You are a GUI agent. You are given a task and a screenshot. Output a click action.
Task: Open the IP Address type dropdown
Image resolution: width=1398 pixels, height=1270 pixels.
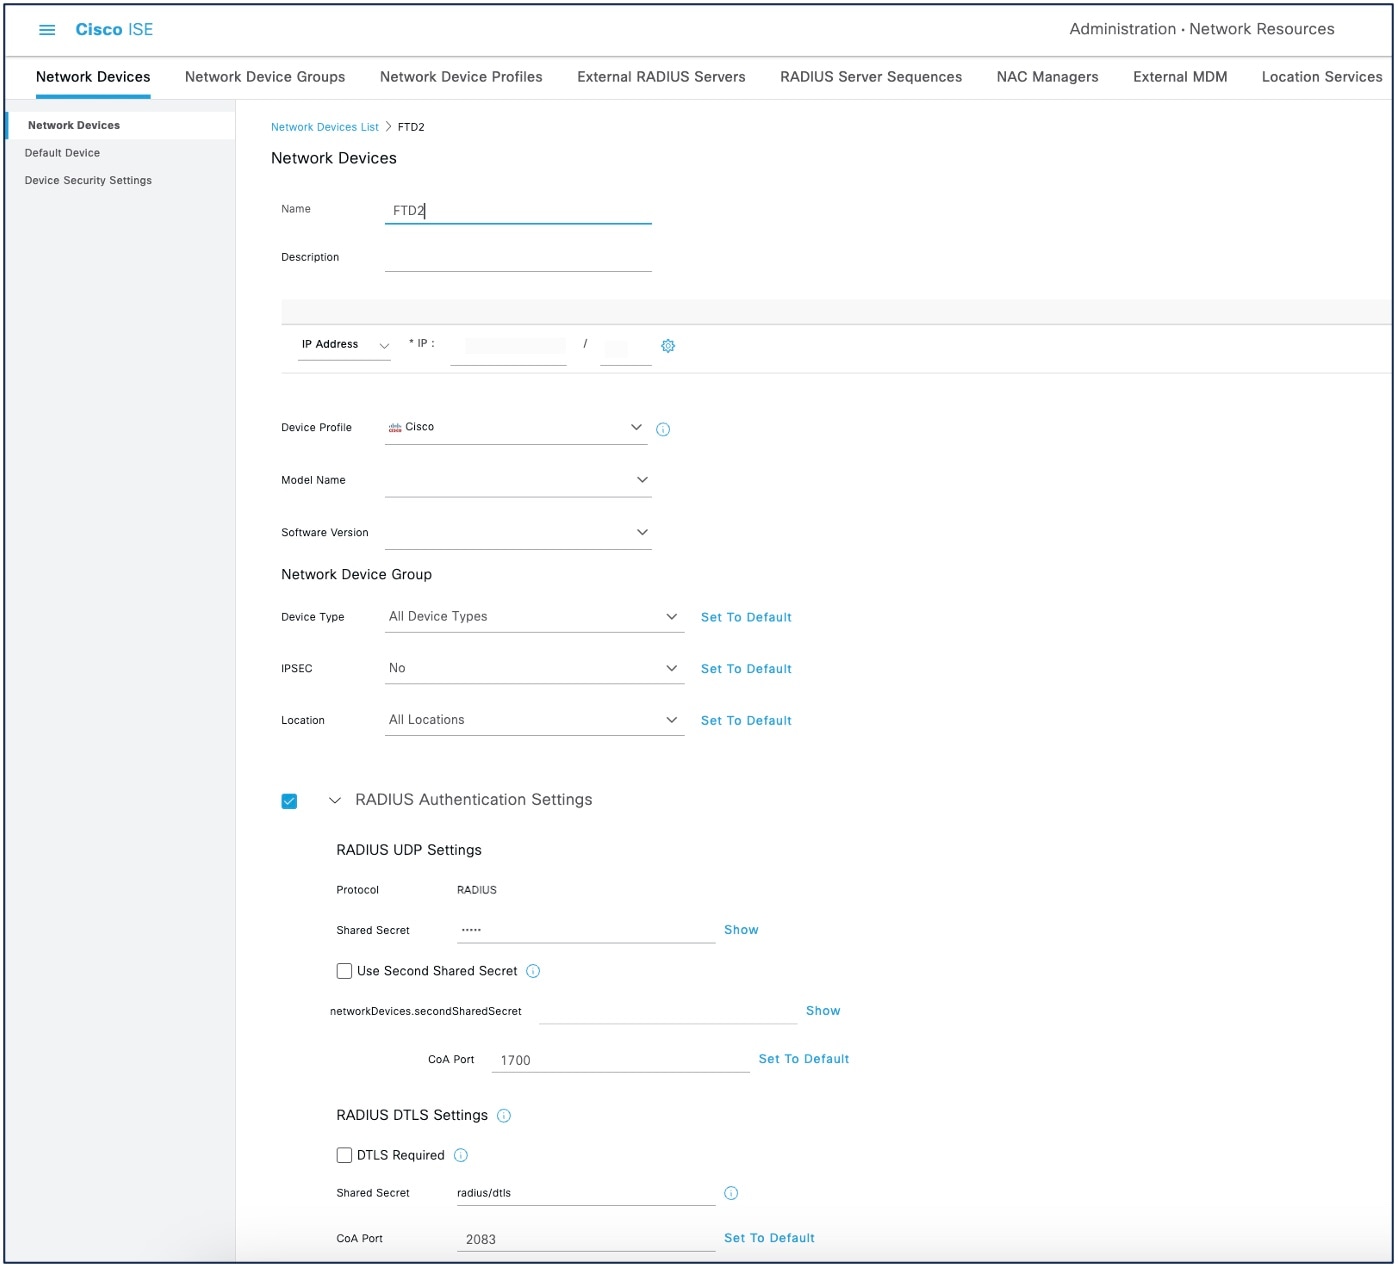coord(344,345)
